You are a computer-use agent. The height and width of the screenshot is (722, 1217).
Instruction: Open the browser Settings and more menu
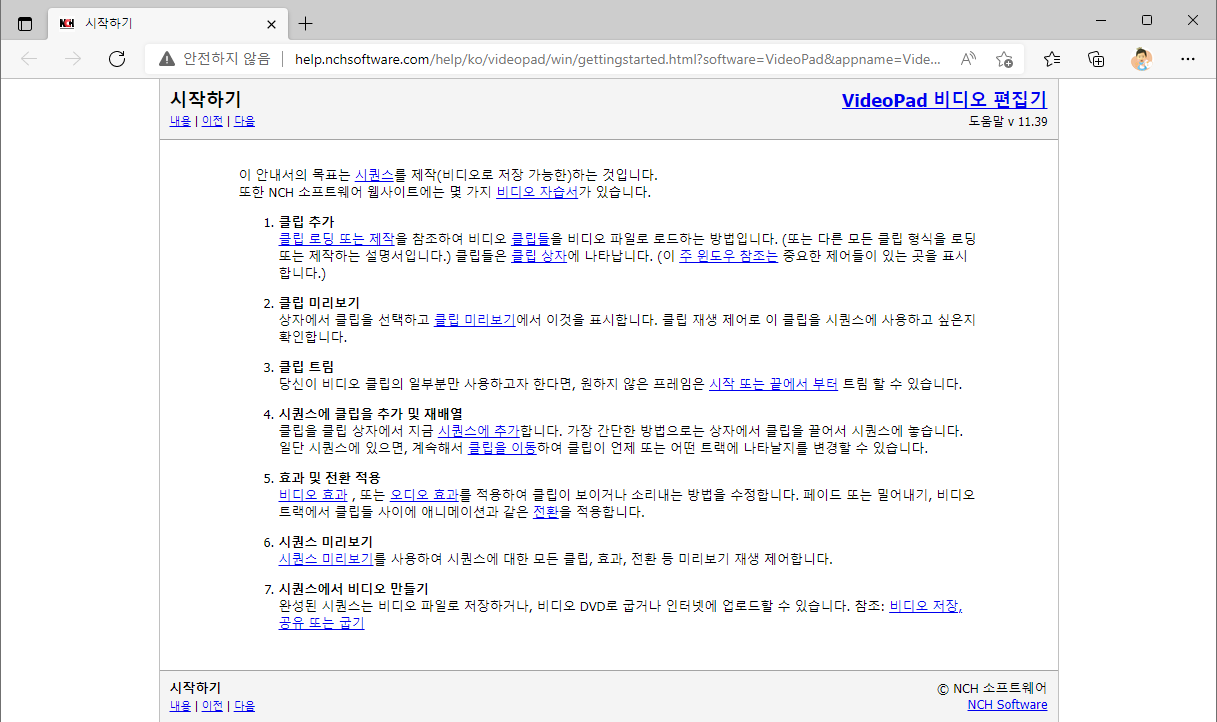click(1187, 59)
